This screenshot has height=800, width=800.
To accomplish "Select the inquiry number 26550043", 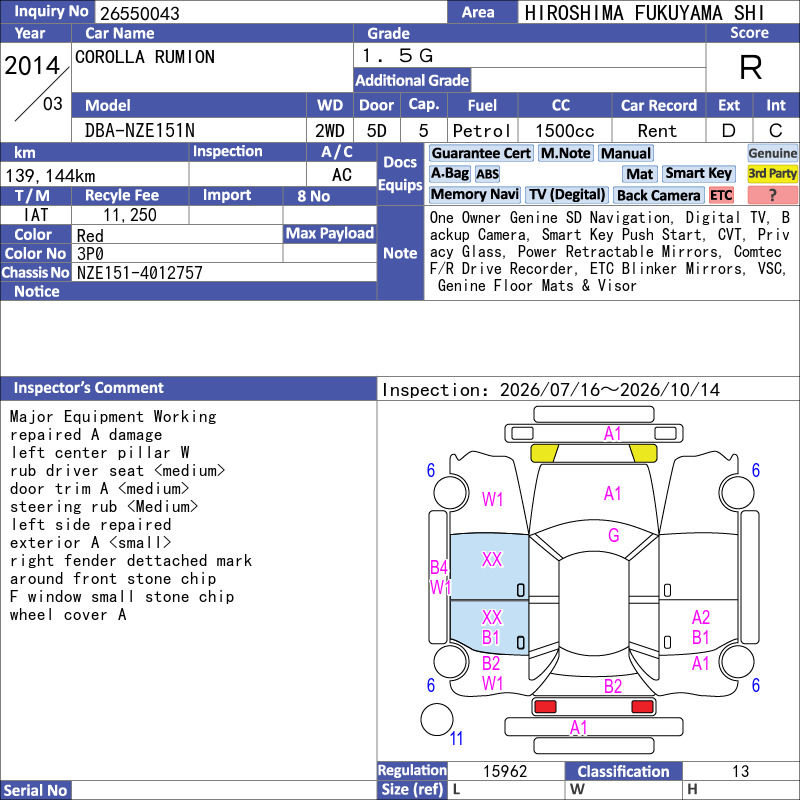I will (x=140, y=13).
